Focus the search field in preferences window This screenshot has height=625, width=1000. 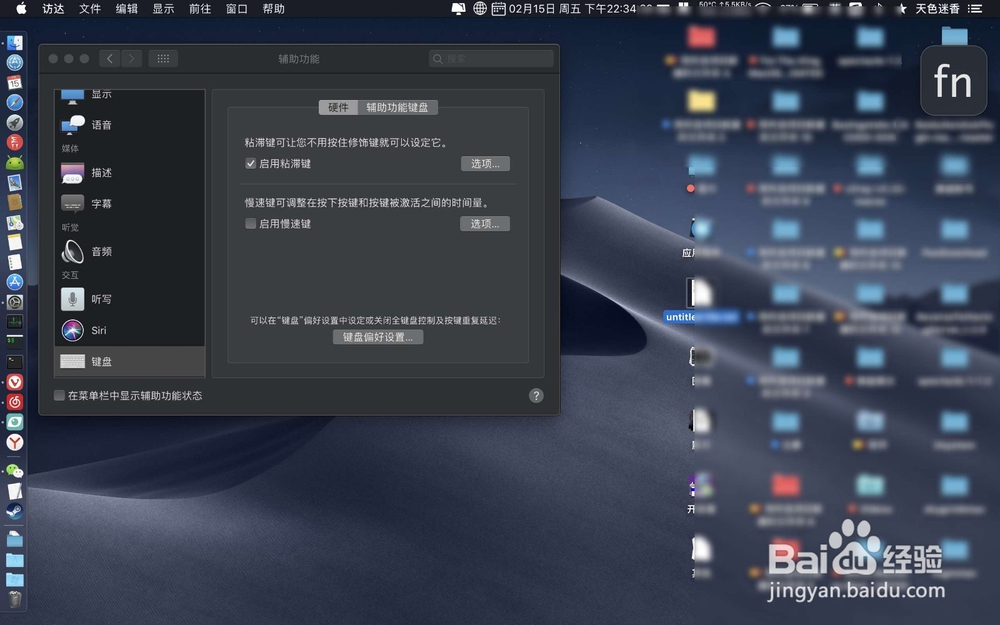click(491, 59)
